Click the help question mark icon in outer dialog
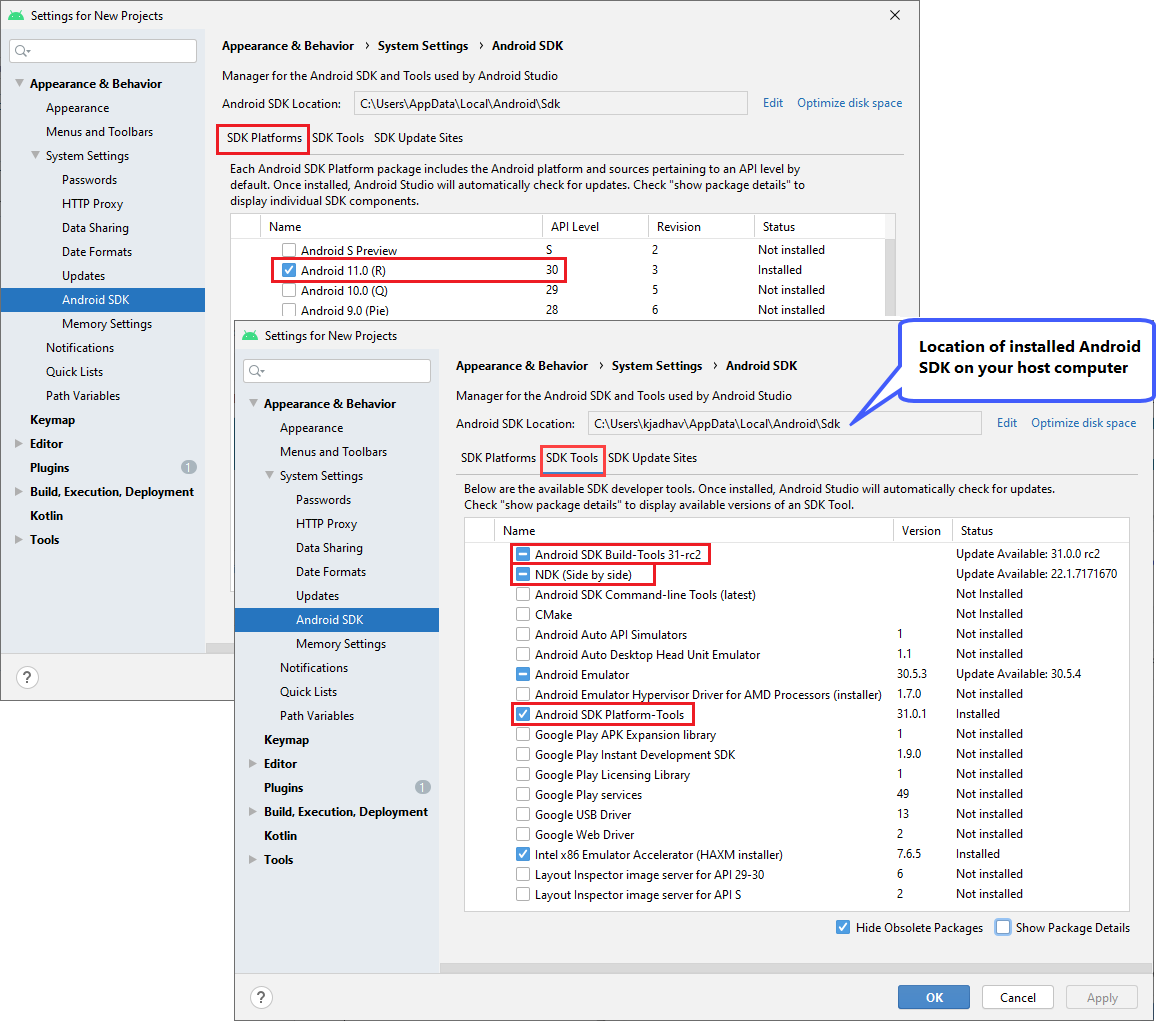Viewport: 1164px width, 1032px height. point(27,677)
